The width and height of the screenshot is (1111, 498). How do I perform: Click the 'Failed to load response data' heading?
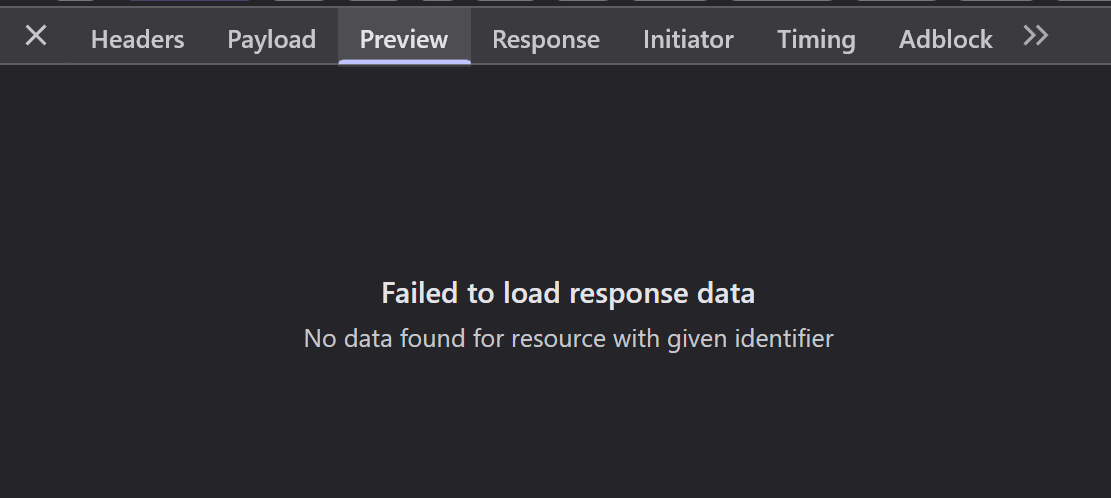pyautogui.click(x=568, y=293)
